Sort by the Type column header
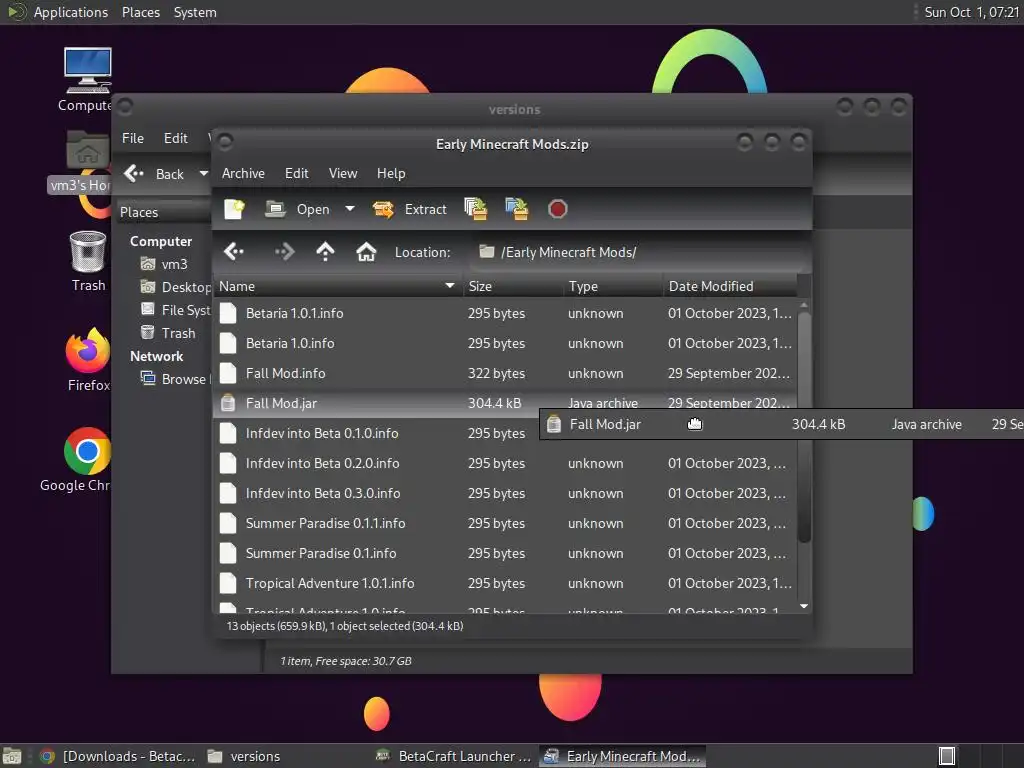This screenshot has height=768, width=1024. [x=613, y=286]
